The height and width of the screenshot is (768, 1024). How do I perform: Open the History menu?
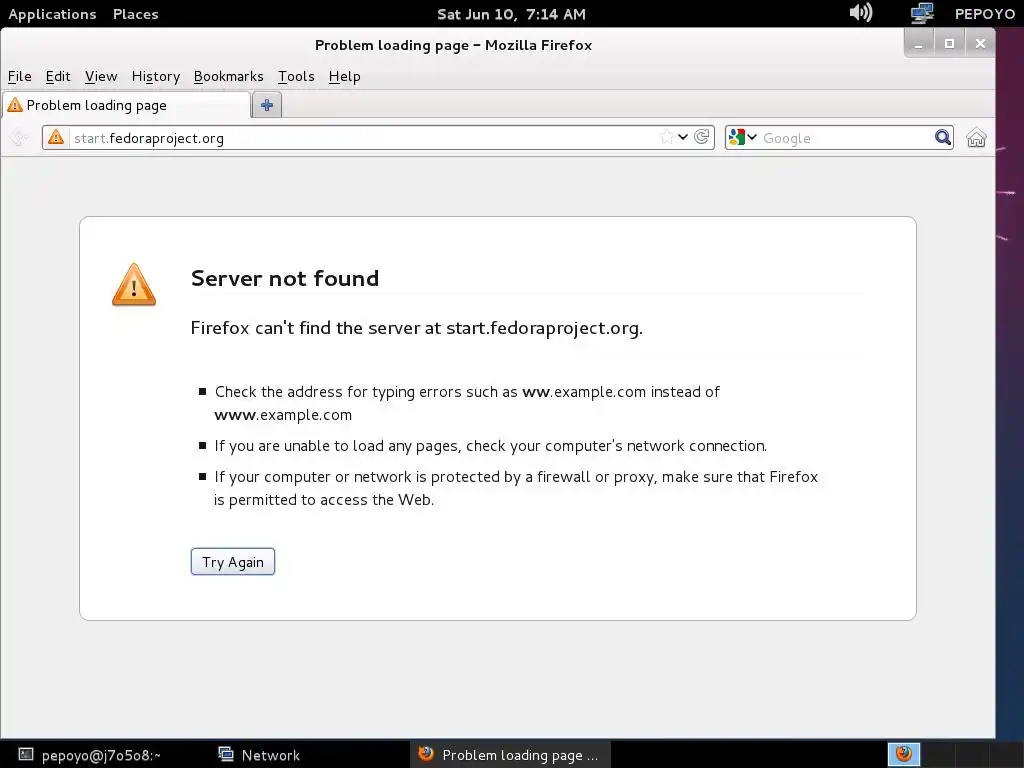155,76
